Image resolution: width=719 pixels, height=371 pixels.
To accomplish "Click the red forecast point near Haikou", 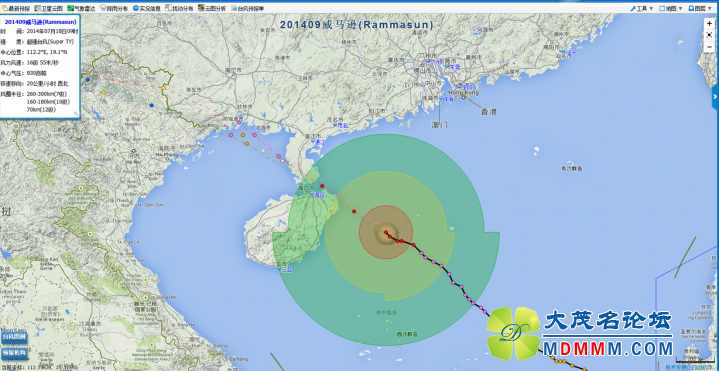I will coord(322,186).
